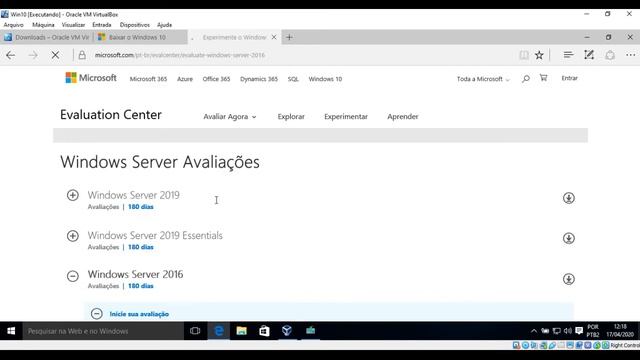Open Avaliar Agora dropdown
640x360 pixels.
coord(230,117)
